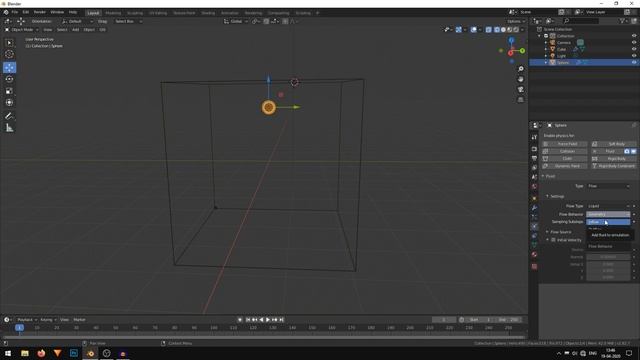The width and height of the screenshot is (640, 360).
Task: Toggle Fluid render visibility button
Action: 627,151
